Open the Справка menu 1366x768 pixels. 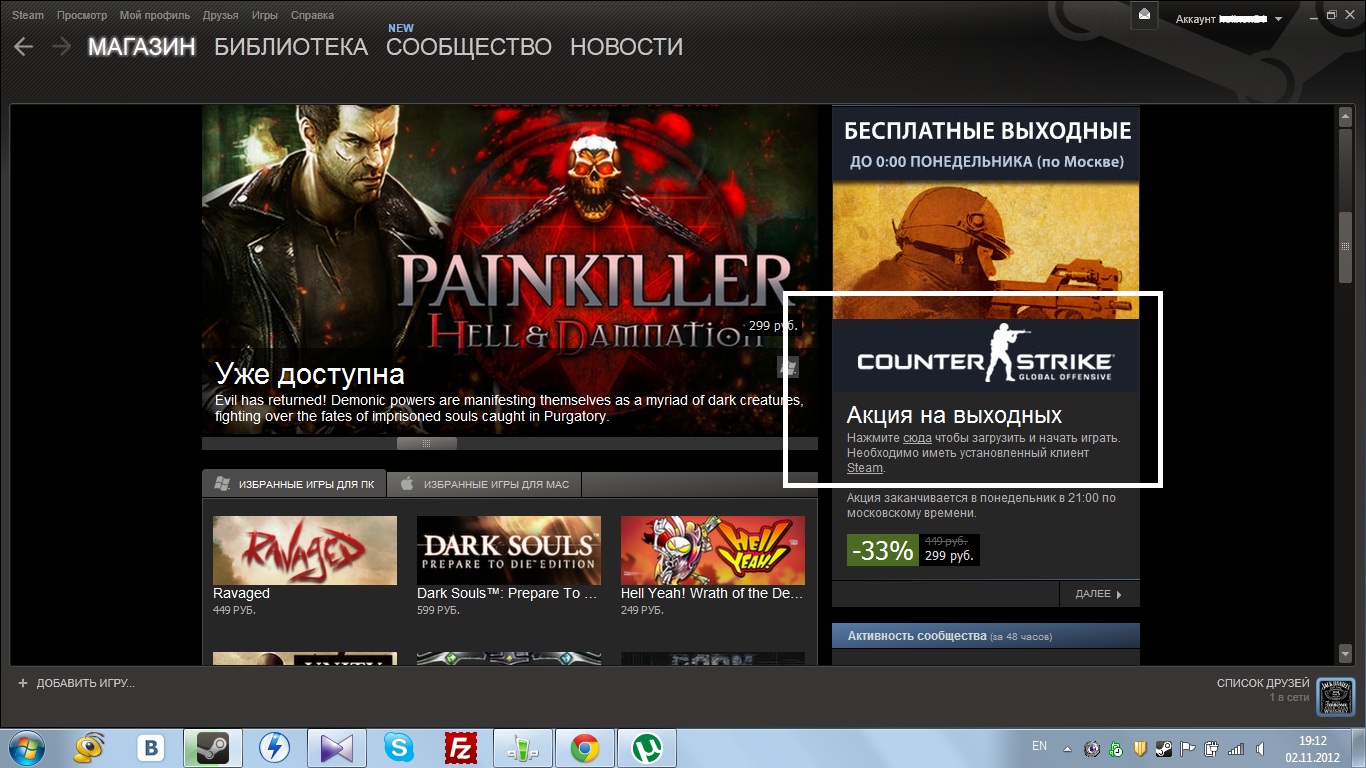click(312, 15)
